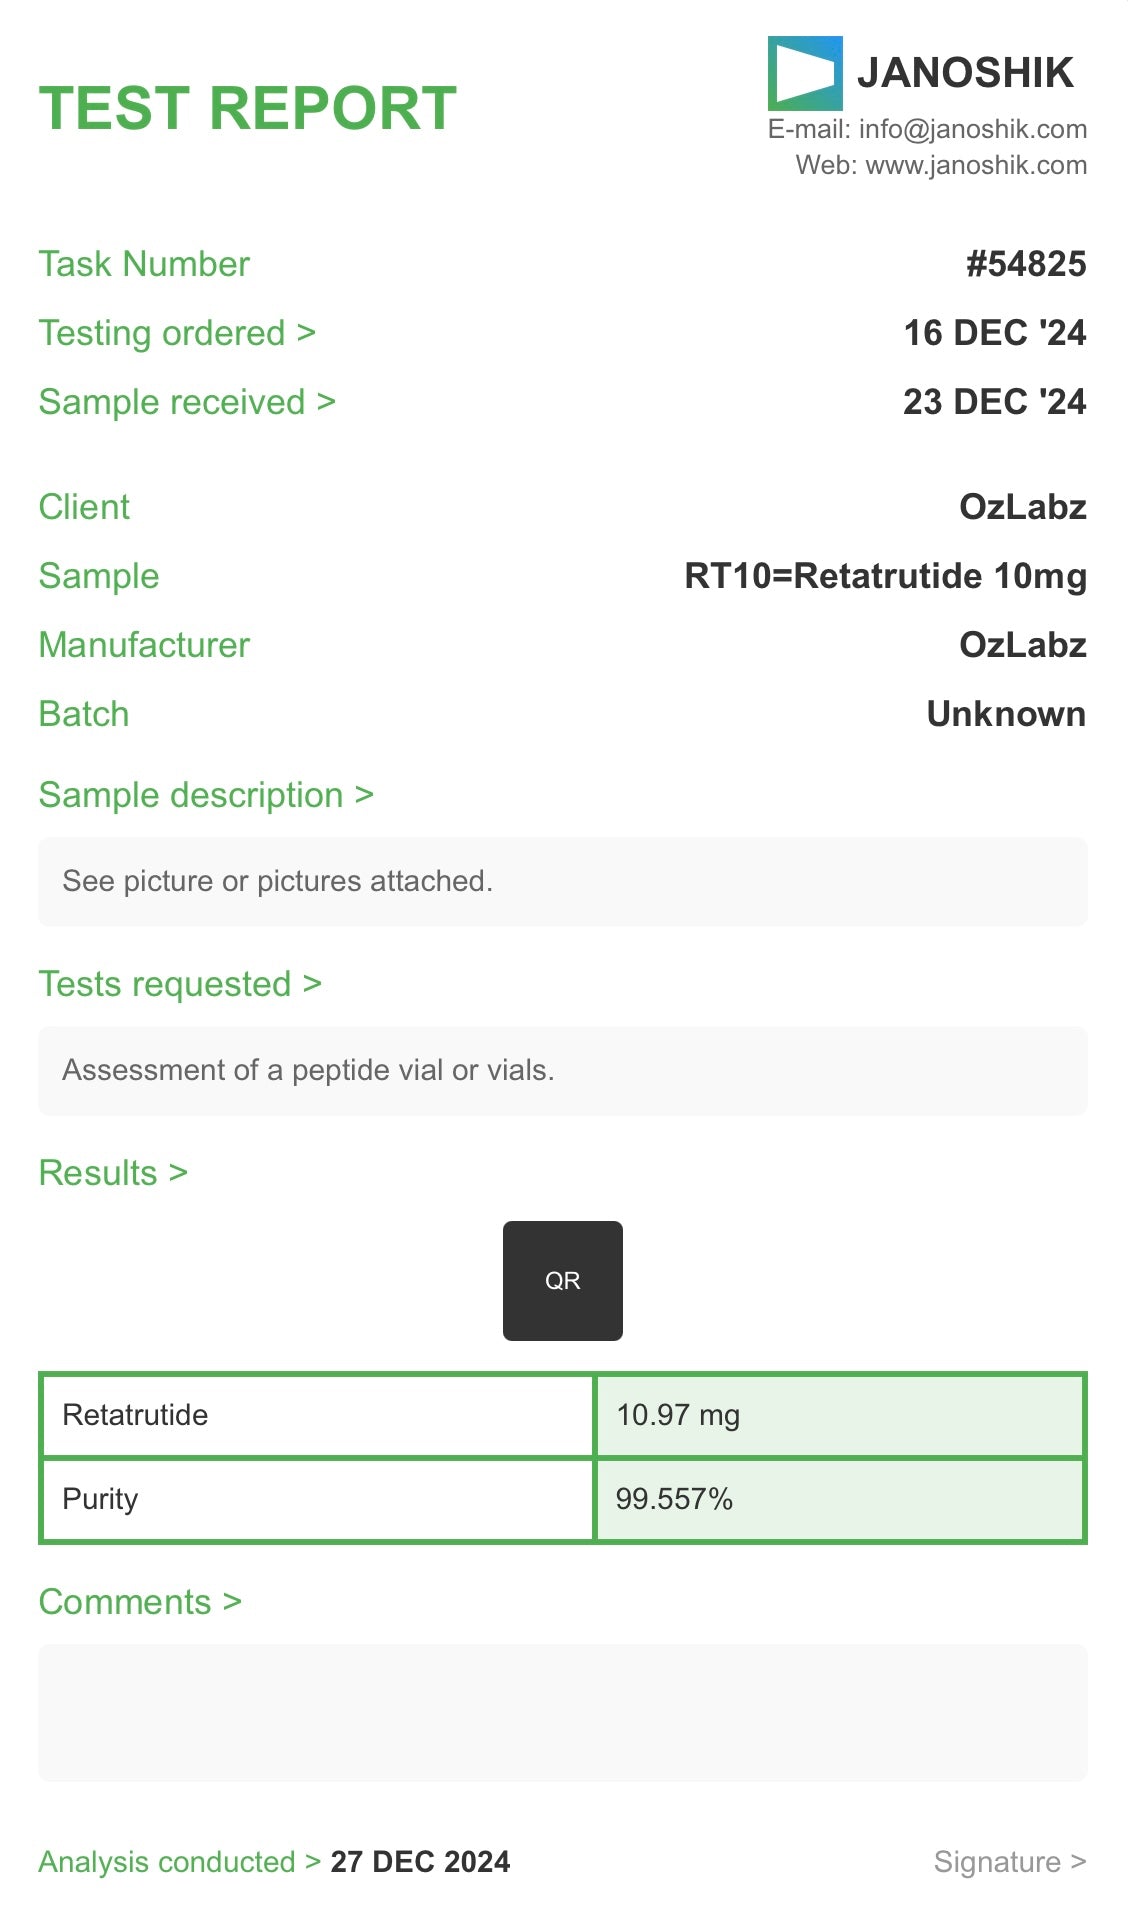This screenshot has height=1911, width=1128.
Task: Expand the Sample description heading
Action: pyautogui.click(x=206, y=795)
